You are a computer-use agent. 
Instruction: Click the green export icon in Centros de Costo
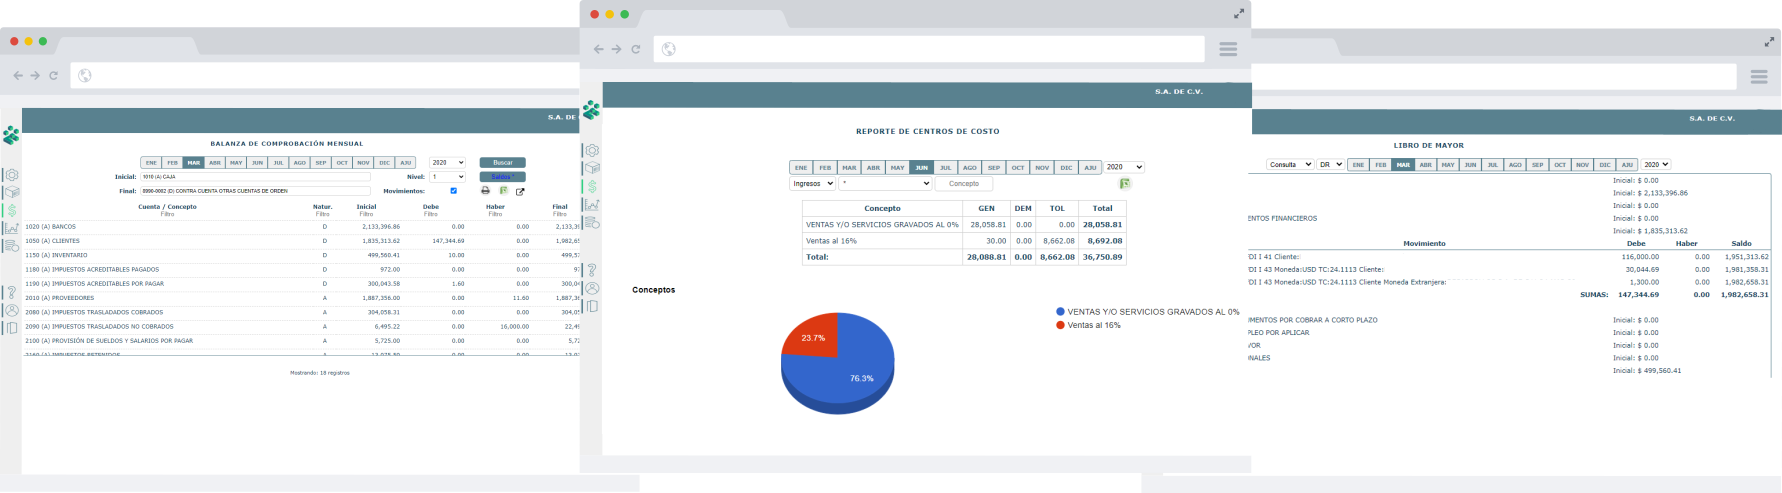(x=1125, y=184)
